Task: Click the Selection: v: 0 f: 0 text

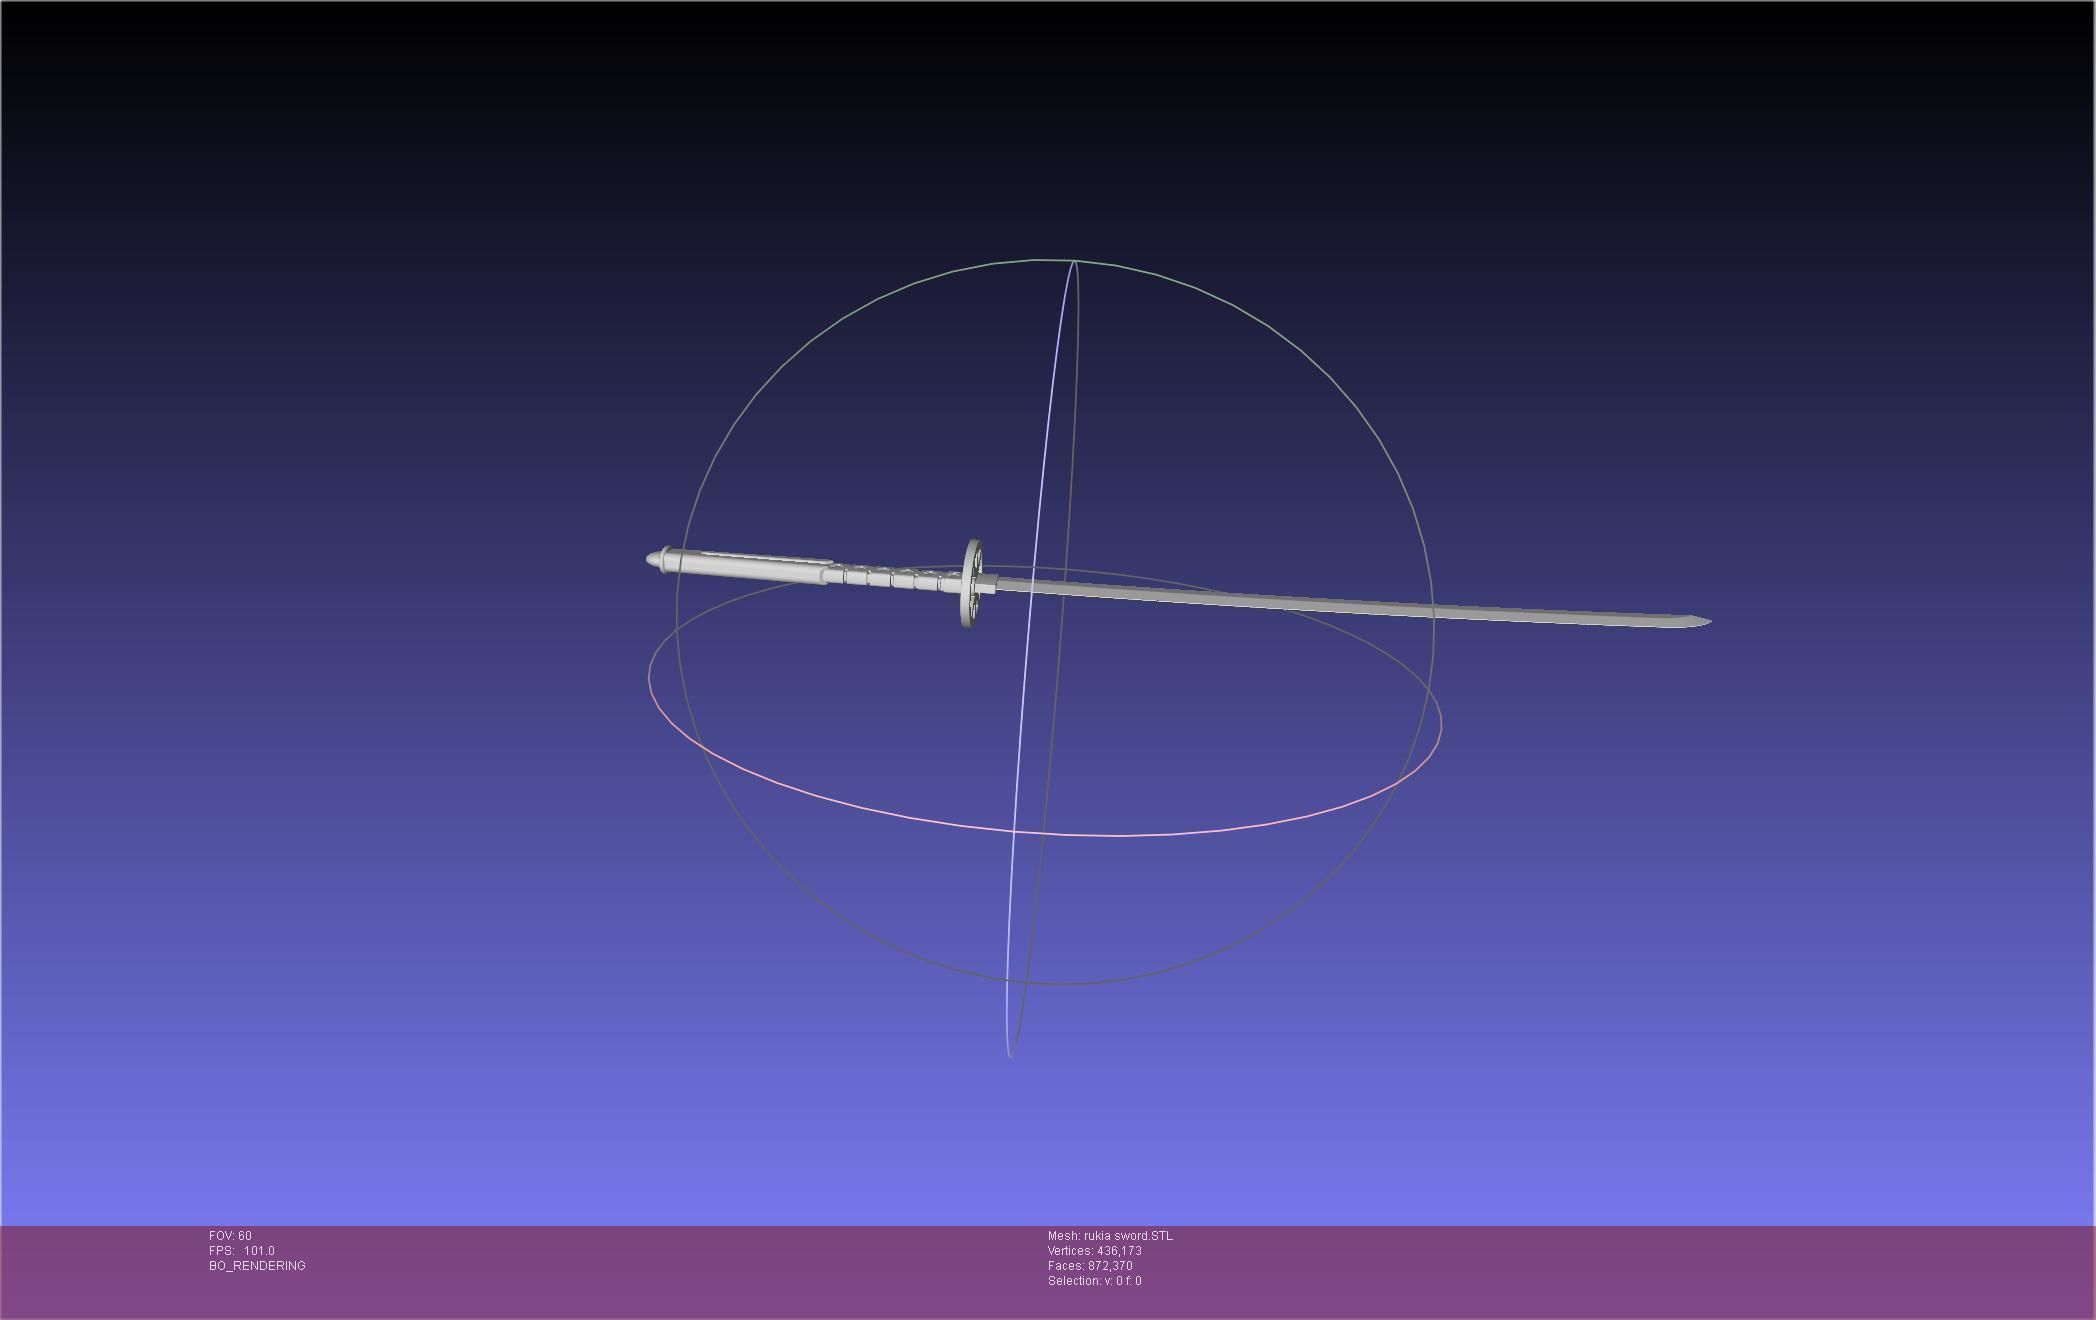Action: (x=1094, y=1281)
